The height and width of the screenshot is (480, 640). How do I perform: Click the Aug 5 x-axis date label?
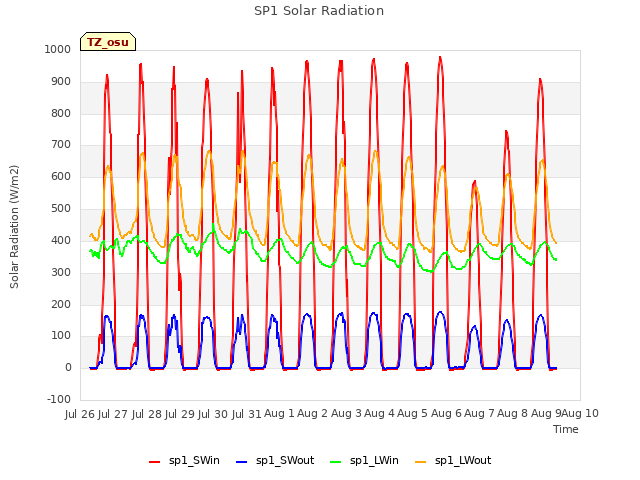tap(412, 414)
